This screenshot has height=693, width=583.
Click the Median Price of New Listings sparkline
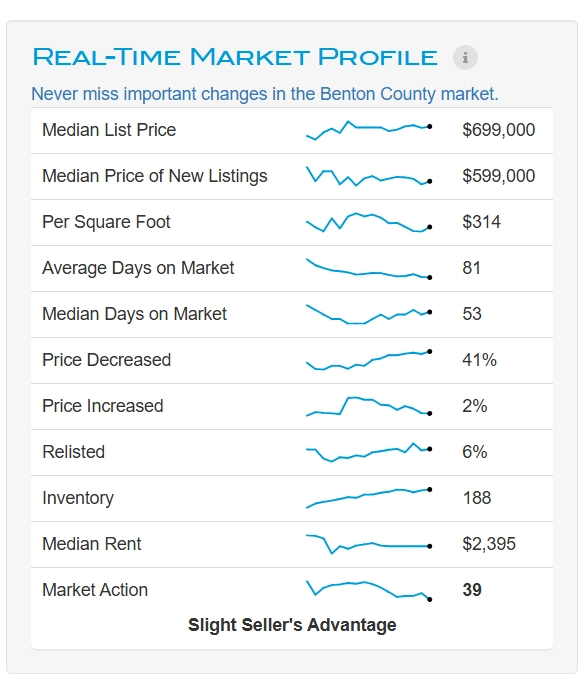click(369, 176)
